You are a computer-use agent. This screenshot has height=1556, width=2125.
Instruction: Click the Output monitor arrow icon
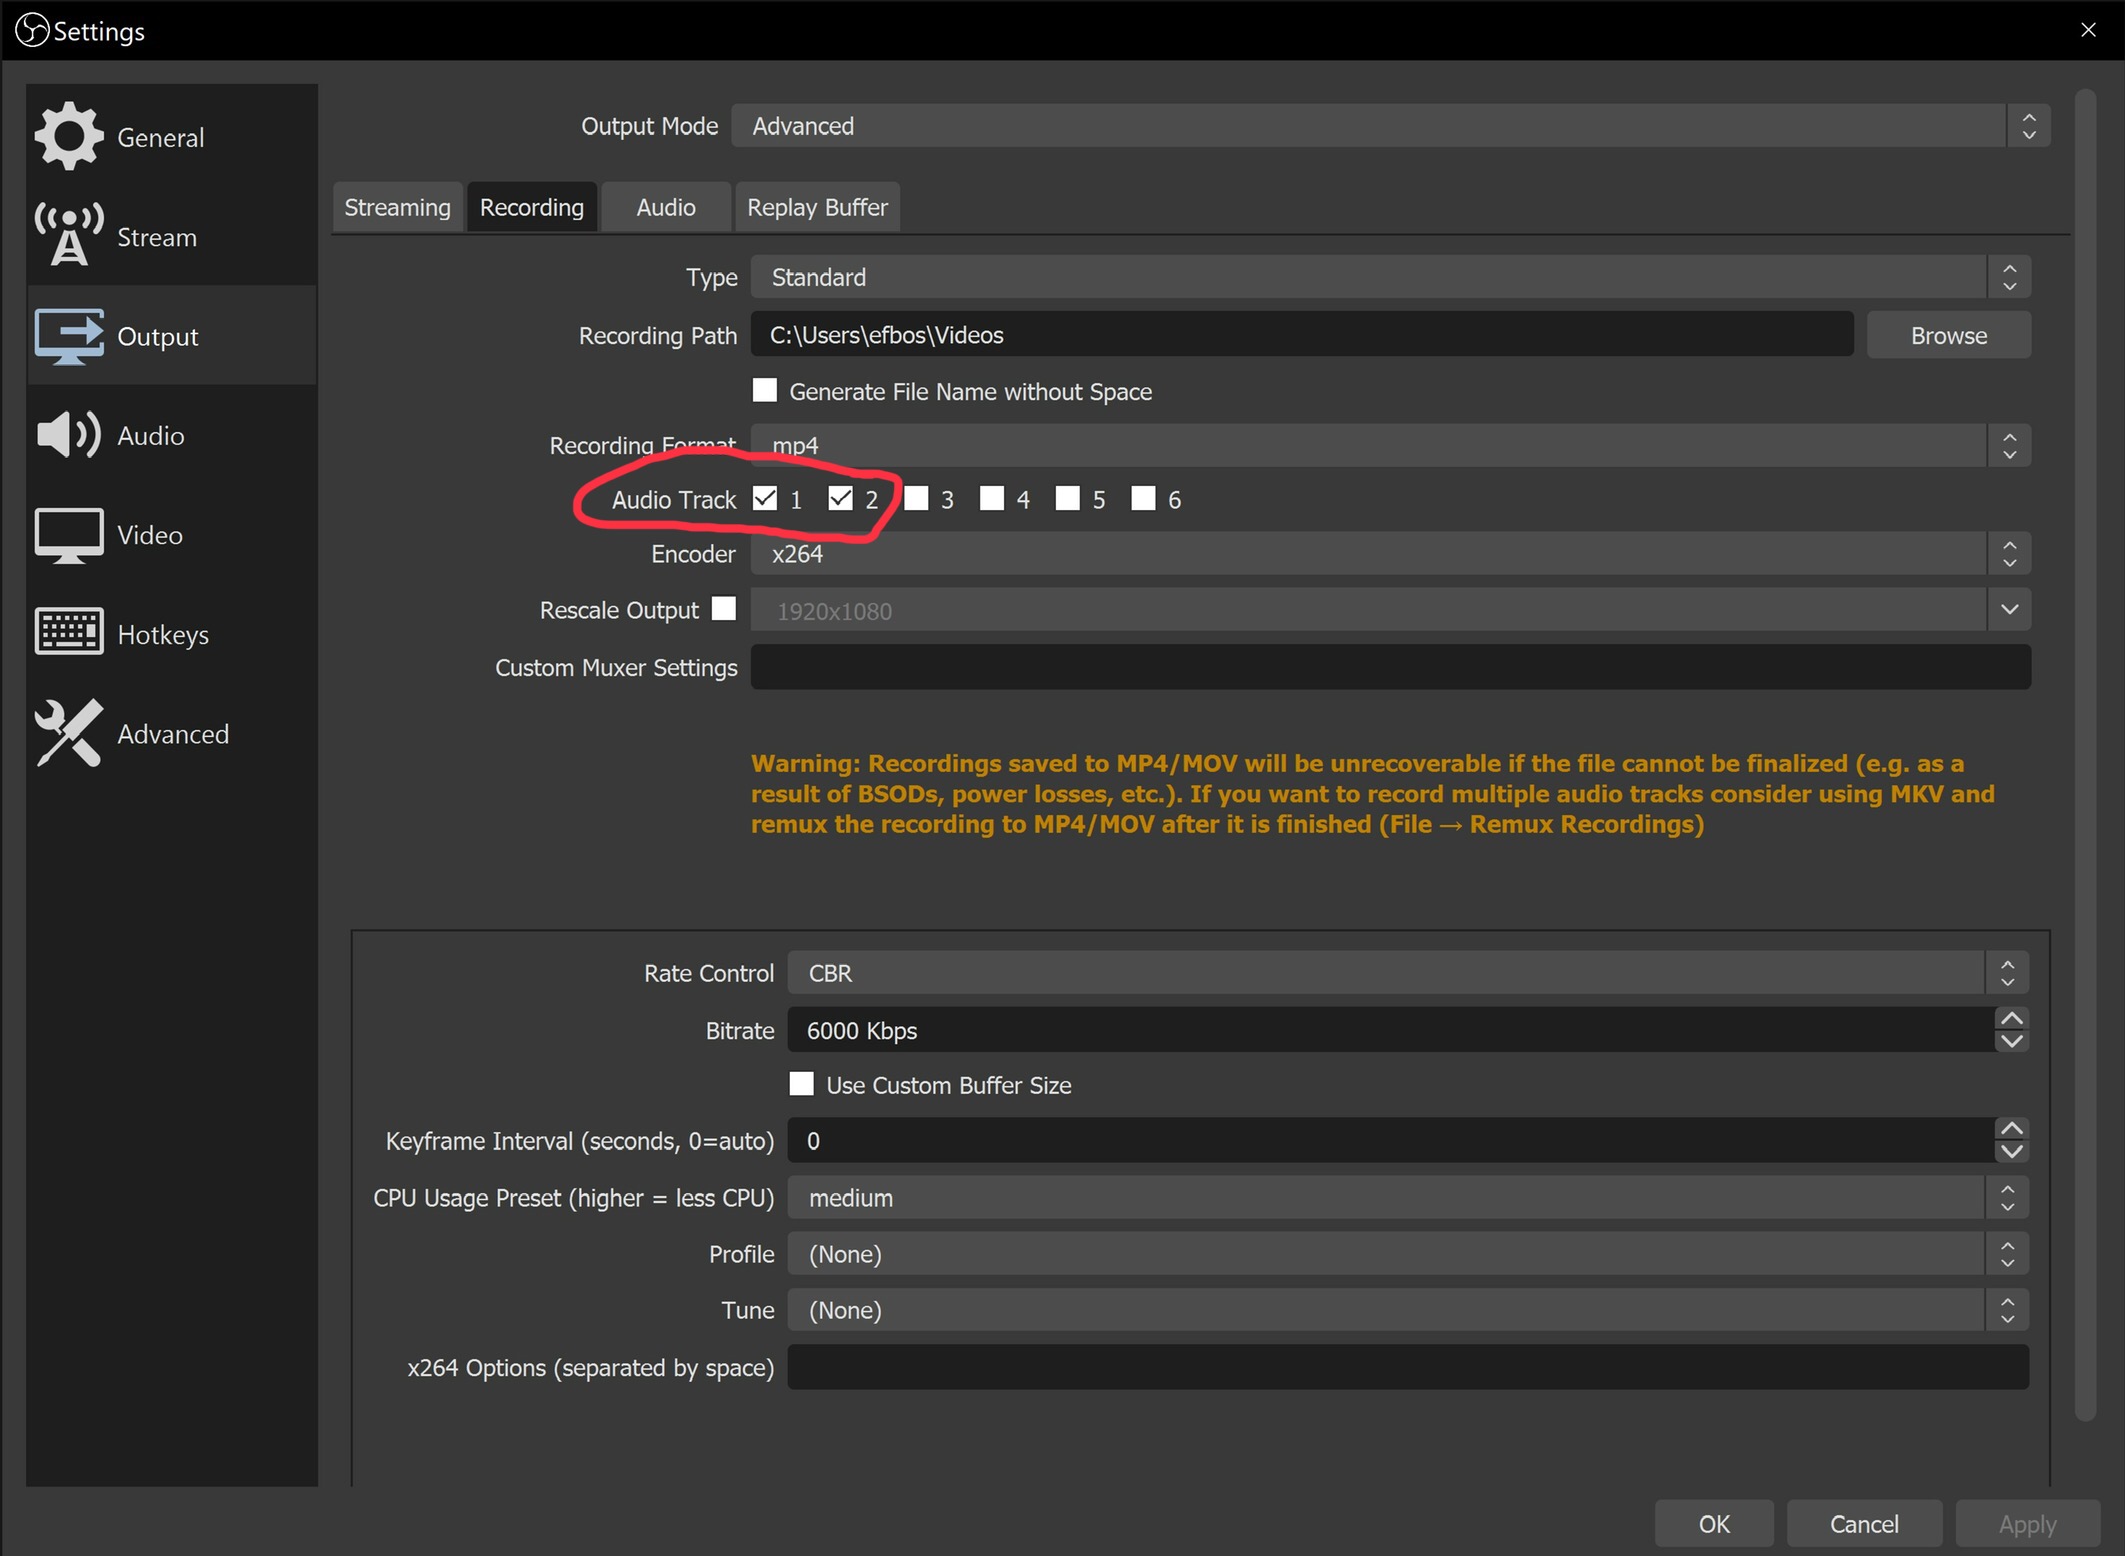click(68, 336)
